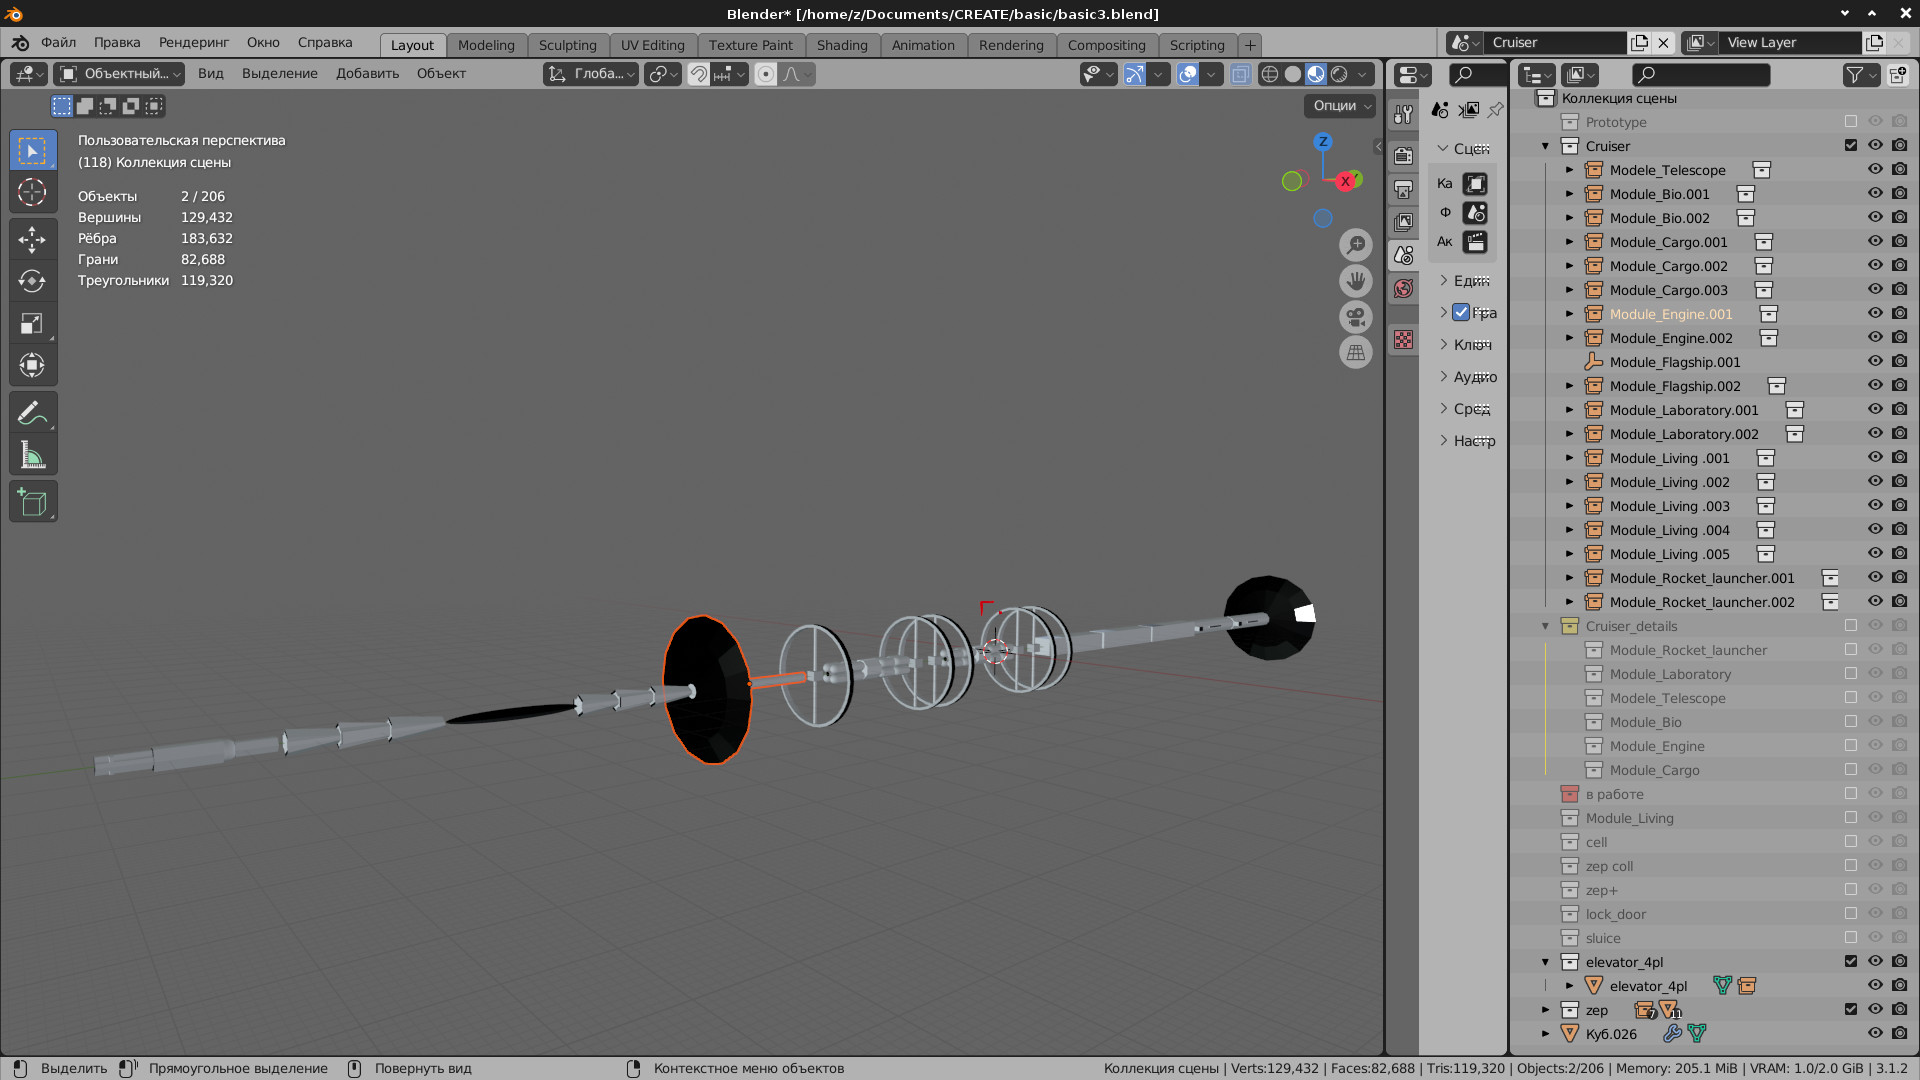The width and height of the screenshot is (1920, 1080).
Task: Select the 3D Cursor tool
Action: (x=32, y=192)
